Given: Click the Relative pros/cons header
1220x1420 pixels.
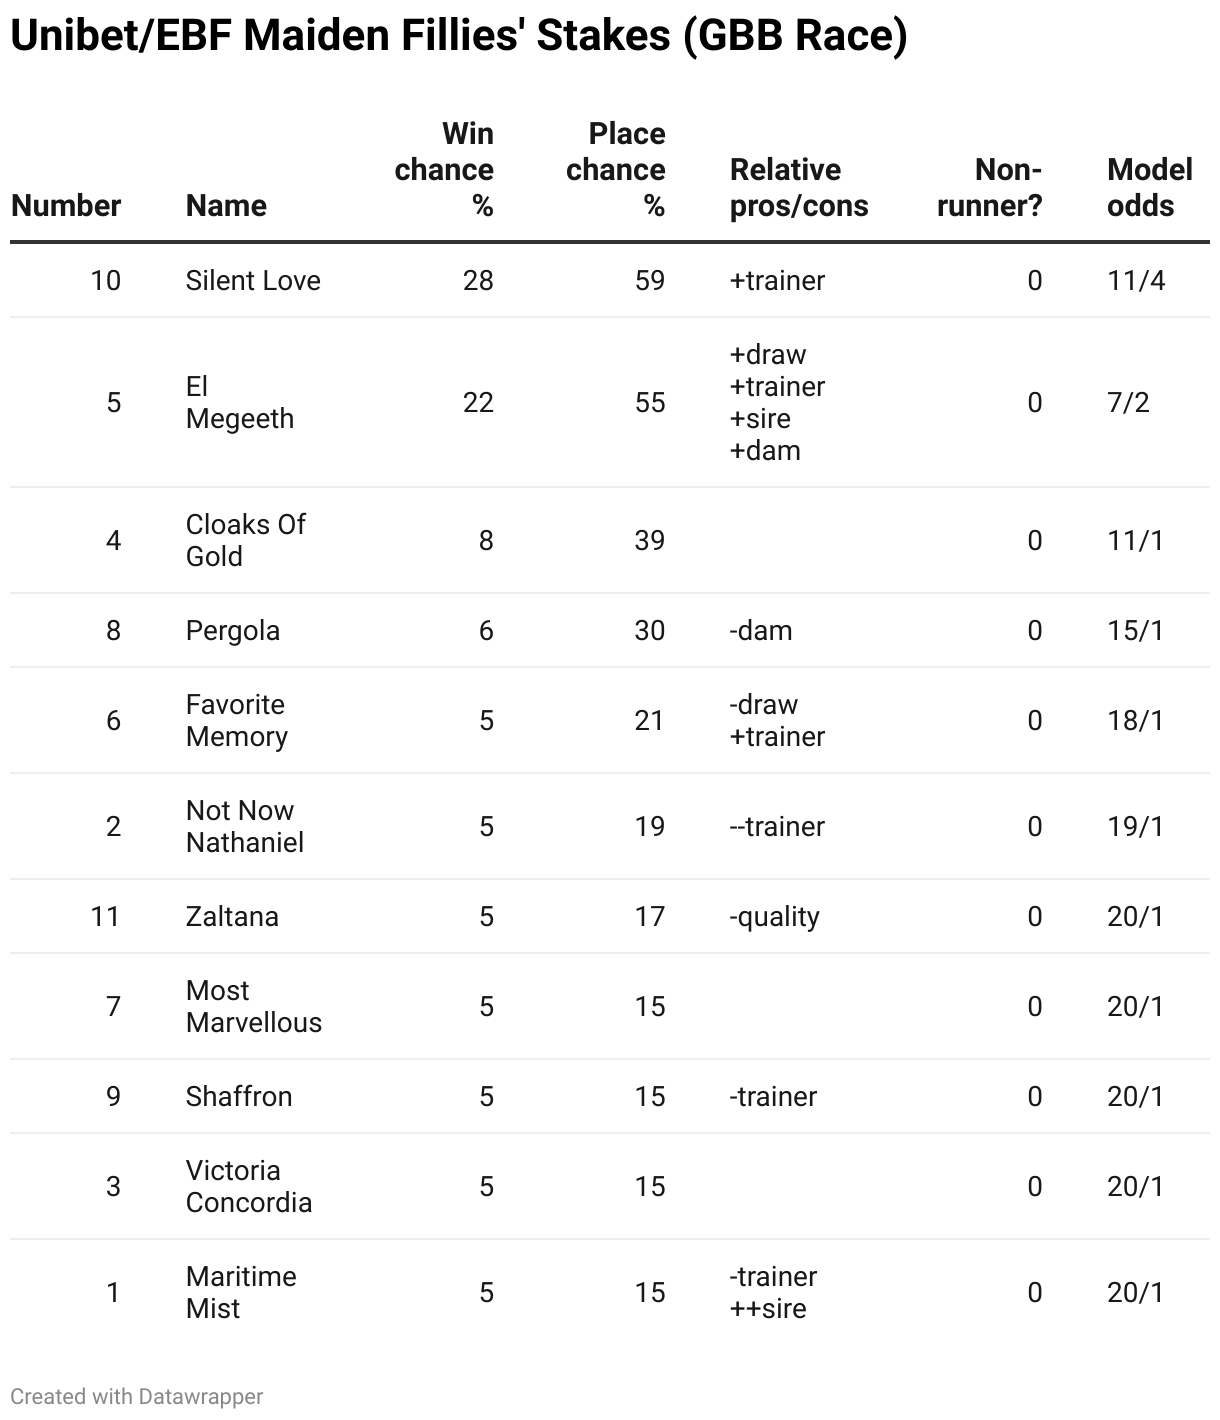Looking at the screenshot, I should click(x=799, y=187).
